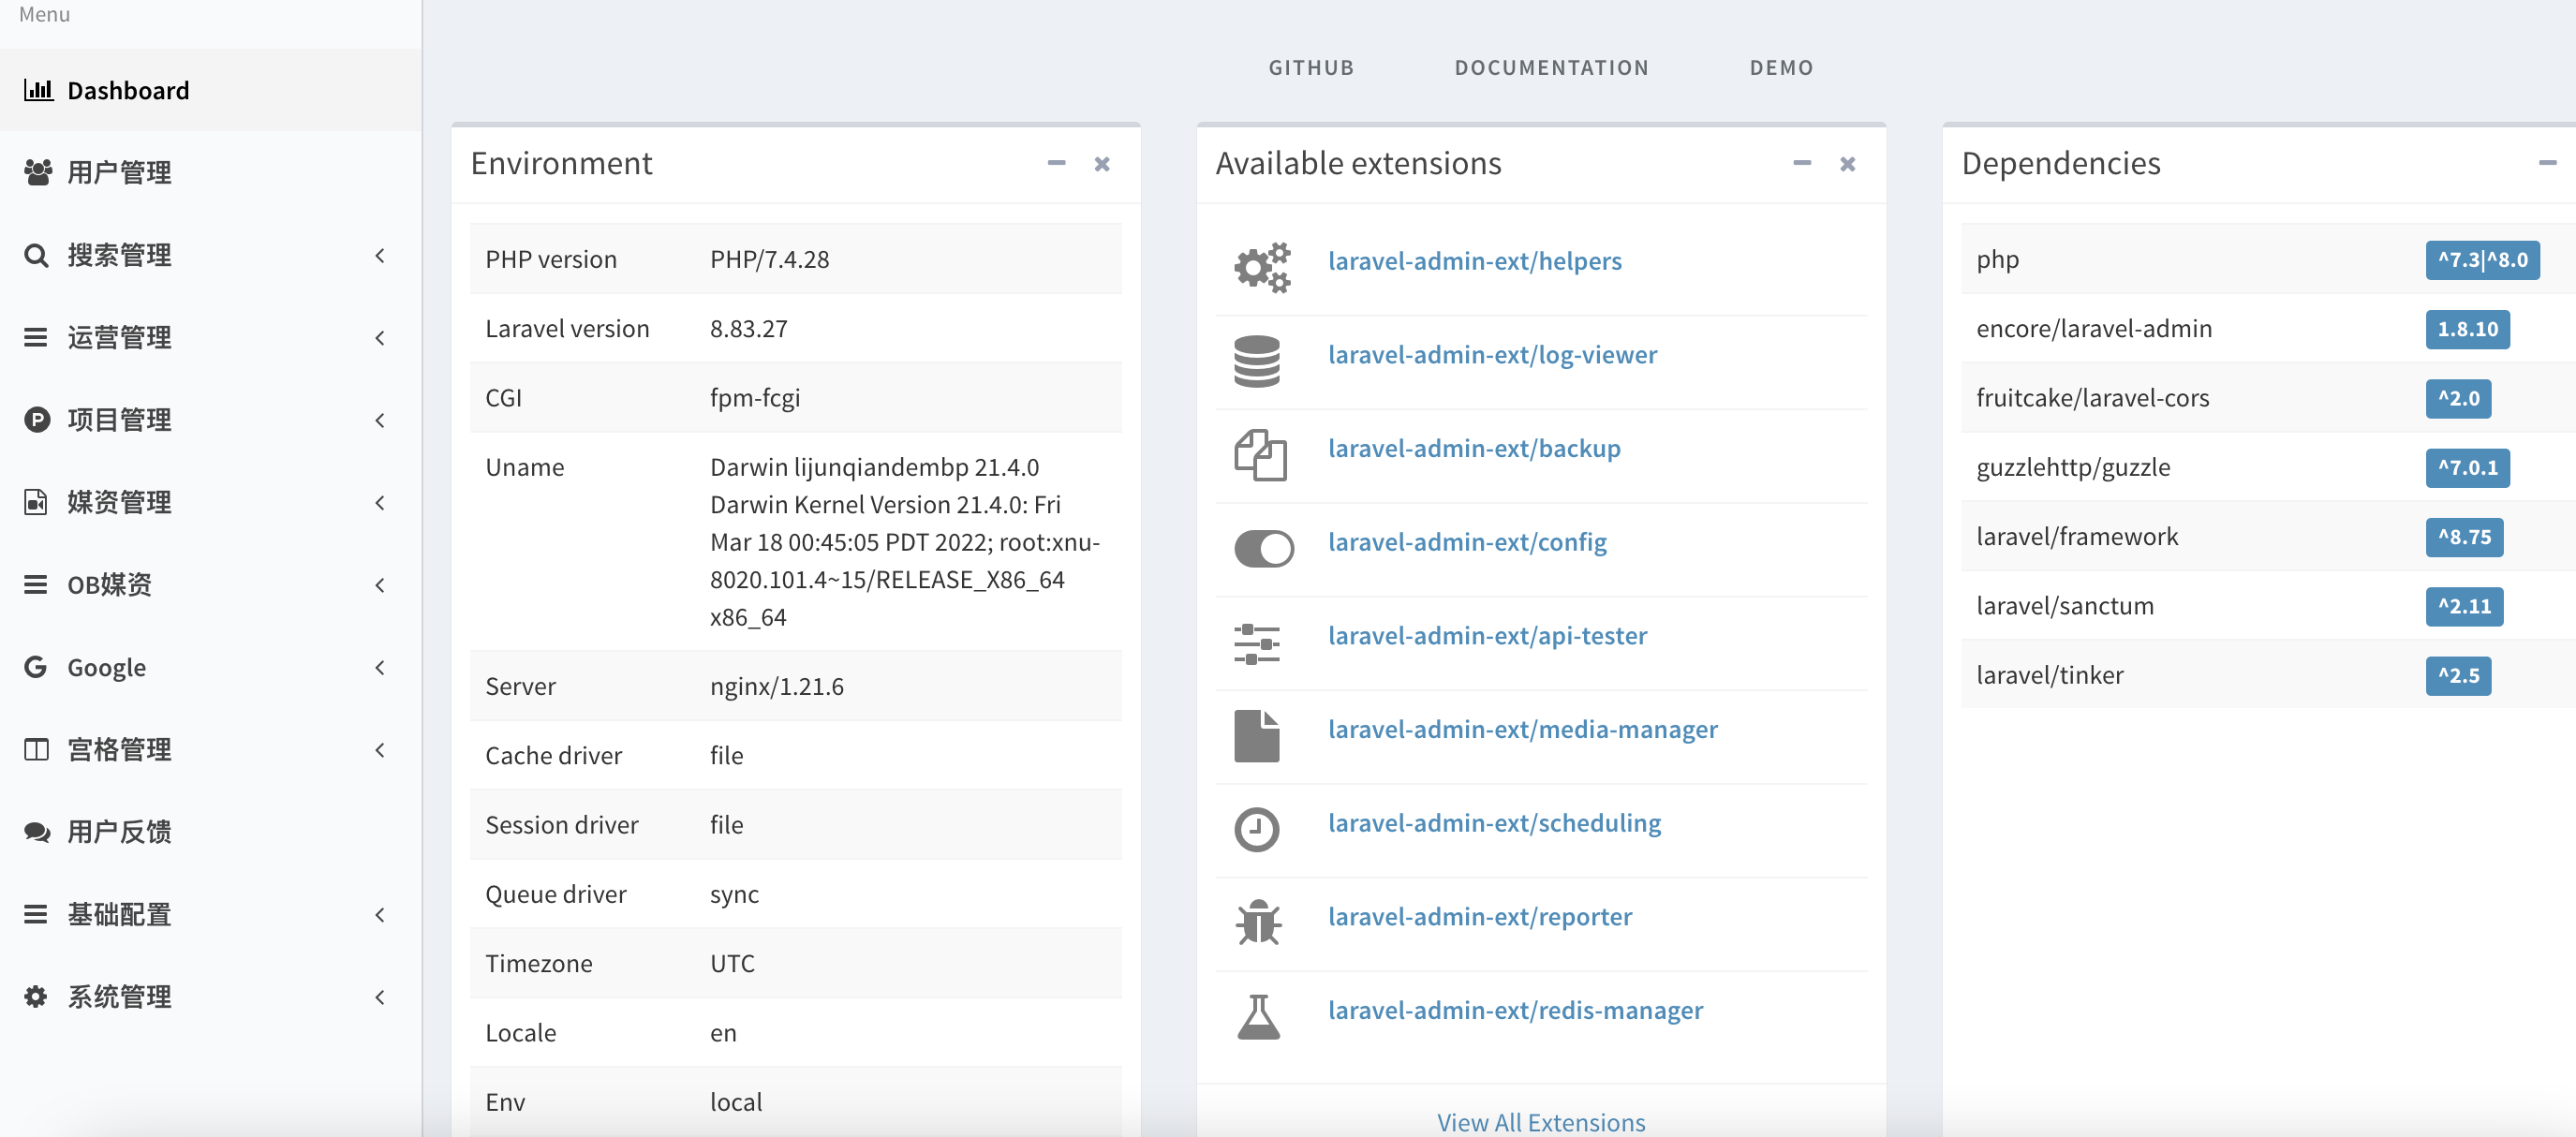The image size is (2576, 1137).
Task: Click the gears icon for the helpers extension
Action: (x=1262, y=267)
